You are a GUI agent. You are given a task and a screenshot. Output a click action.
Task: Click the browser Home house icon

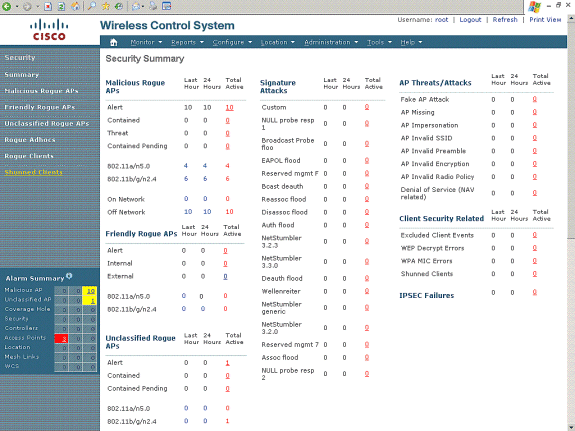(x=75, y=6)
